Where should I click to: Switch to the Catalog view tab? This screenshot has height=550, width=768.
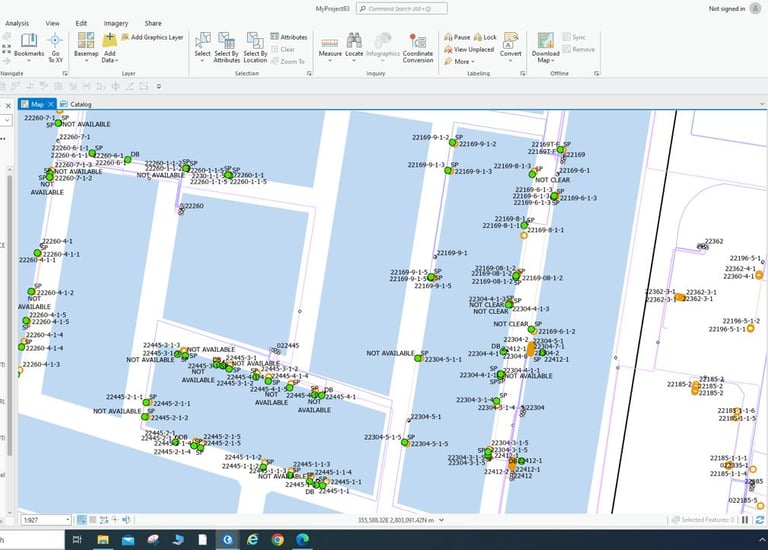point(76,104)
